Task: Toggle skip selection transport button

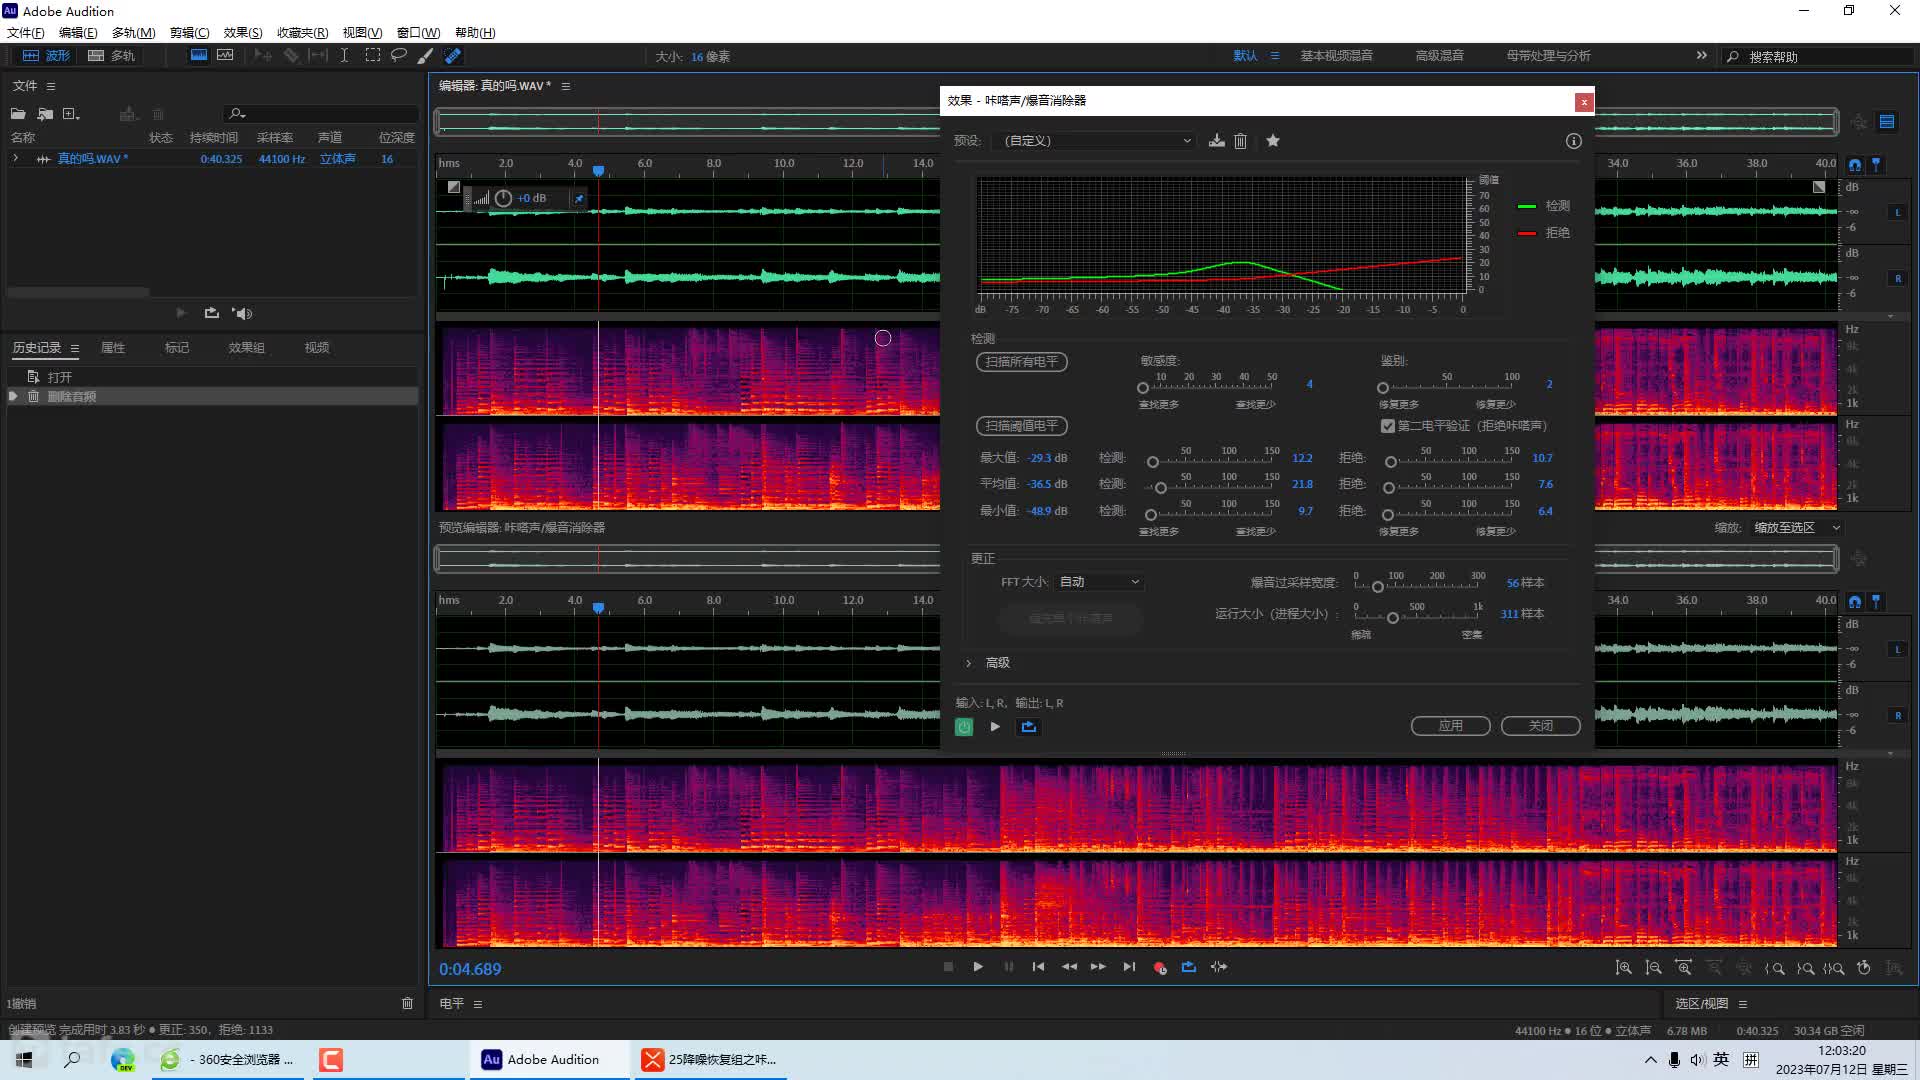Action: point(1219,967)
